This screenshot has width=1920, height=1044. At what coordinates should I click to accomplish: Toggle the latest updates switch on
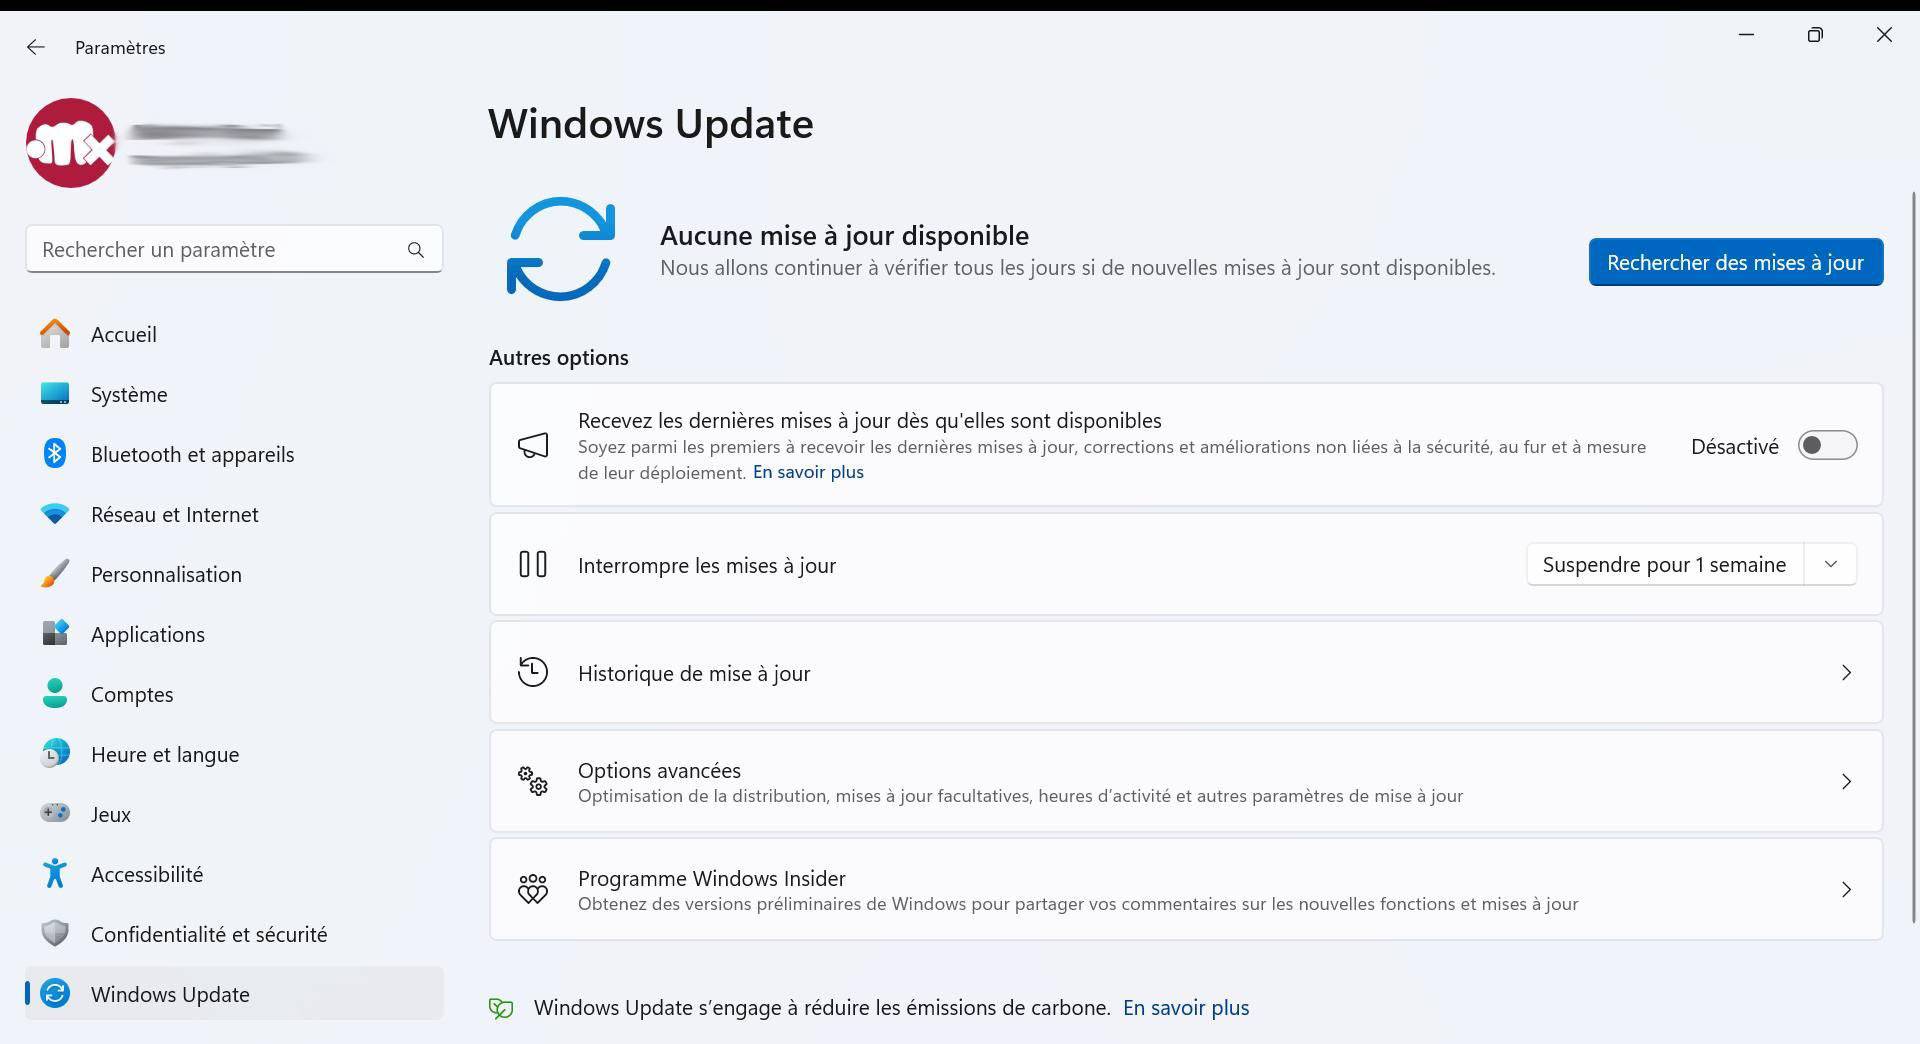pyautogui.click(x=1827, y=446)
